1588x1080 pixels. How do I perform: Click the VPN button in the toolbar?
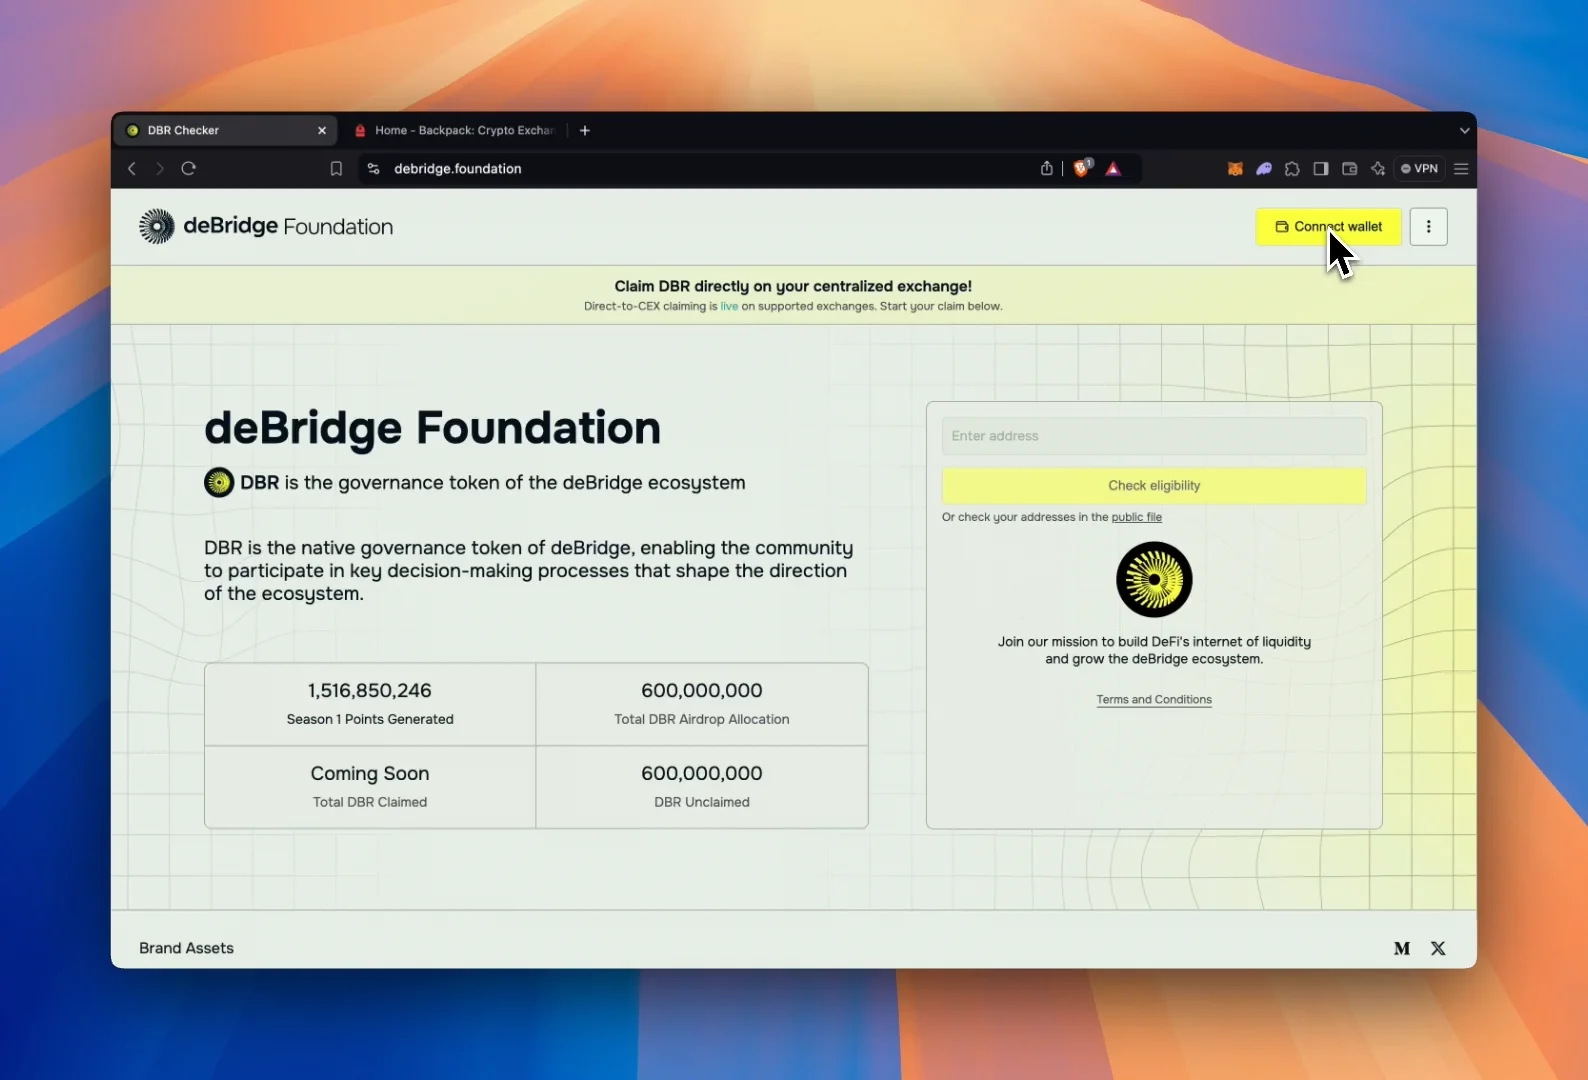point(1420,169)
